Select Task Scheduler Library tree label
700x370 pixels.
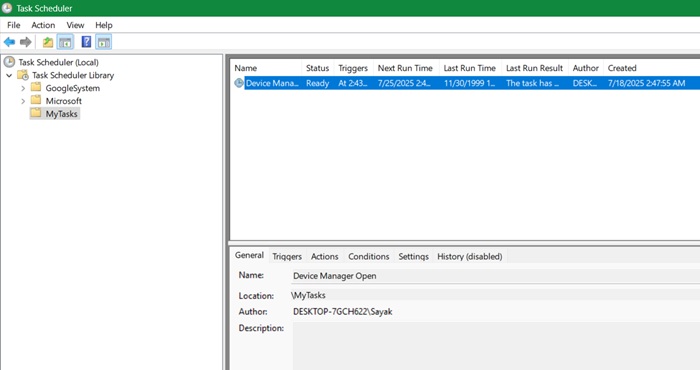[x=73, y=75]
